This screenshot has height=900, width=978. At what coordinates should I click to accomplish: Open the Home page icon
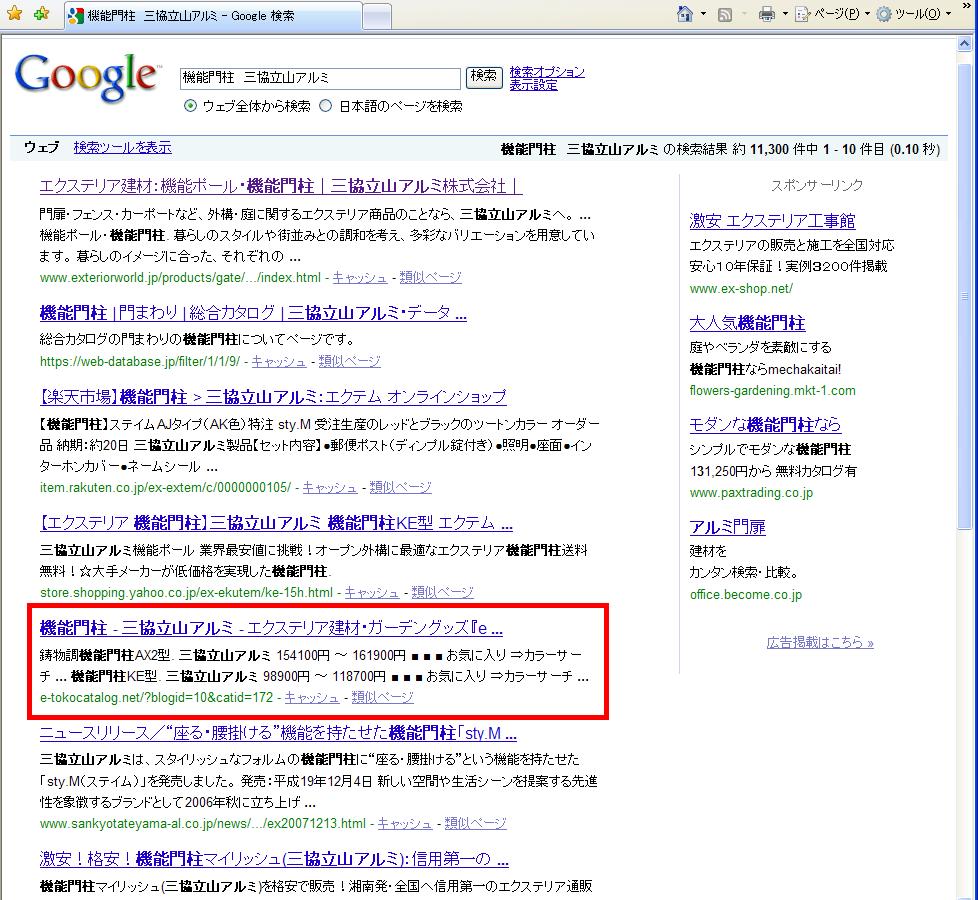click(685, 14)
